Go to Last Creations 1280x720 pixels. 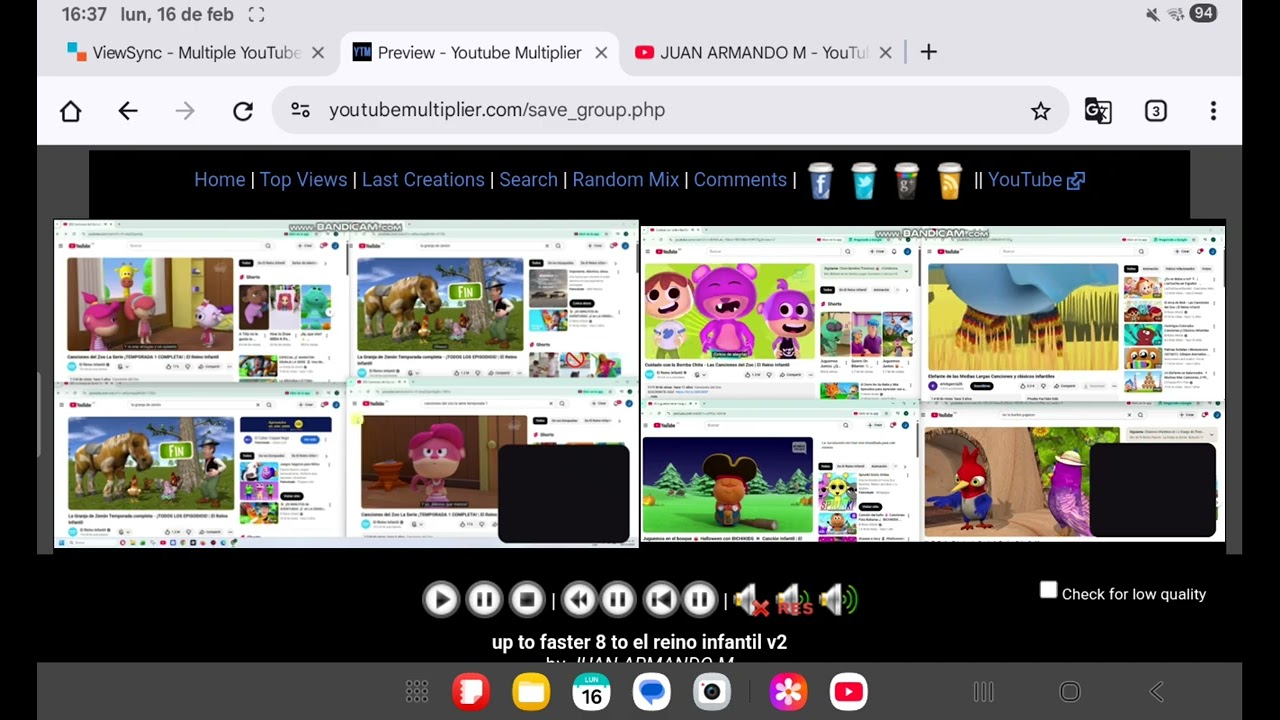click(423, 180)
